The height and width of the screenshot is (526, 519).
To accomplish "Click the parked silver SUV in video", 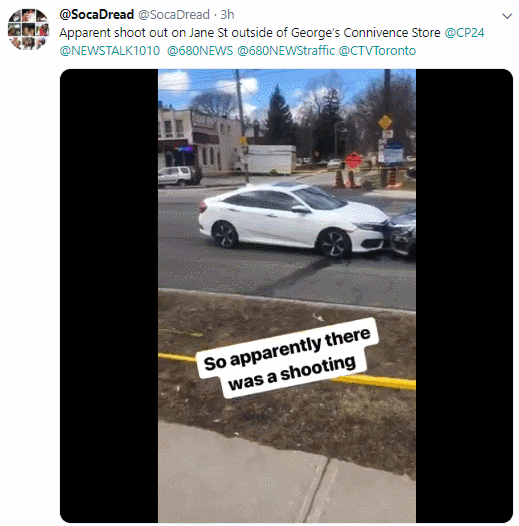I will click(x=180, y=175).
